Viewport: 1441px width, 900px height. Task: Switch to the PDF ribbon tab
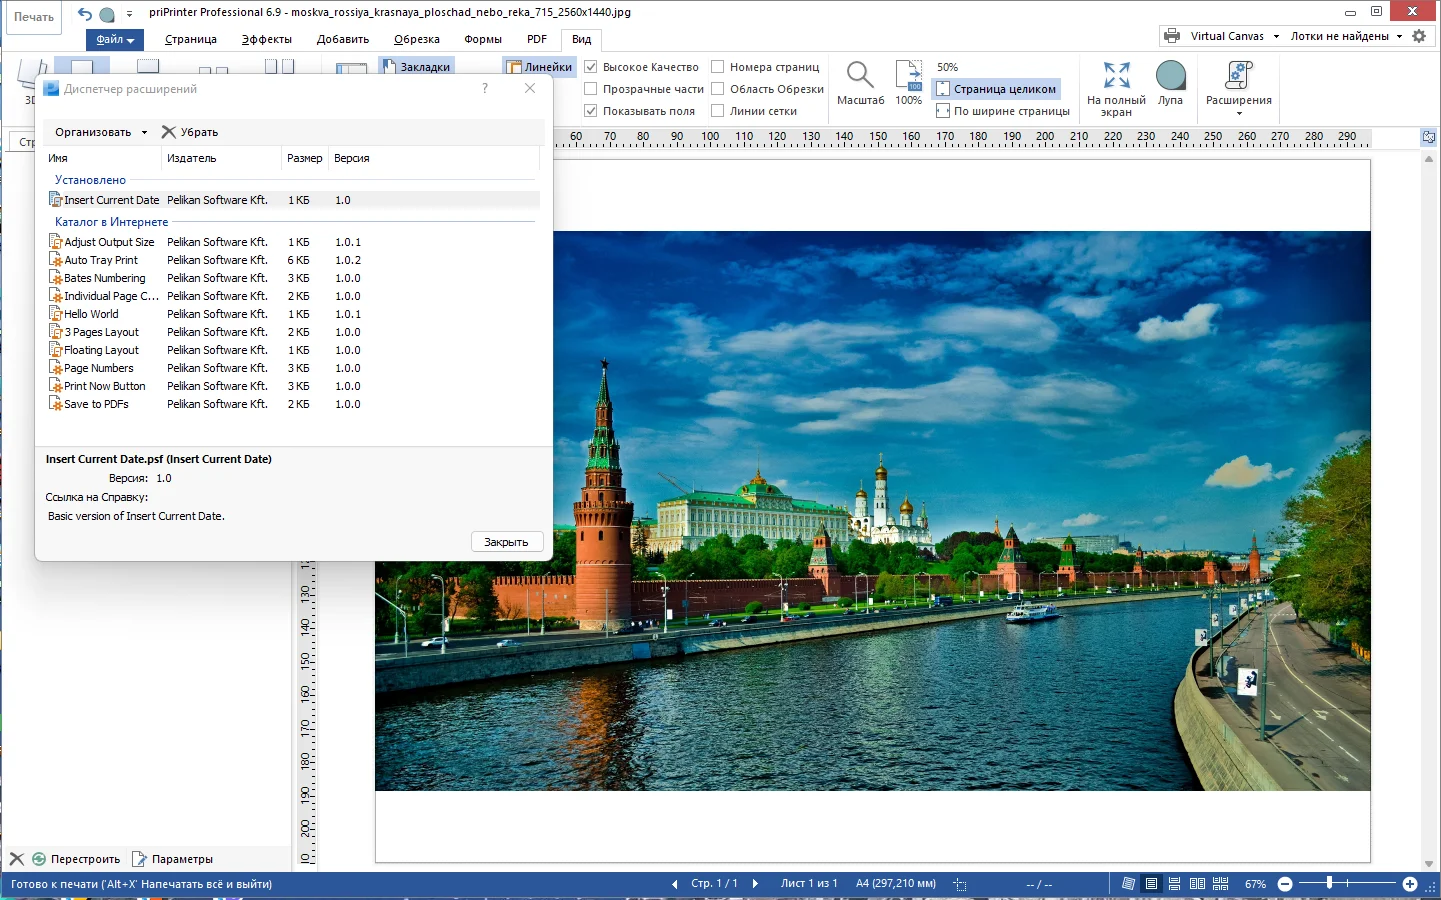click(x=537, y=40)
